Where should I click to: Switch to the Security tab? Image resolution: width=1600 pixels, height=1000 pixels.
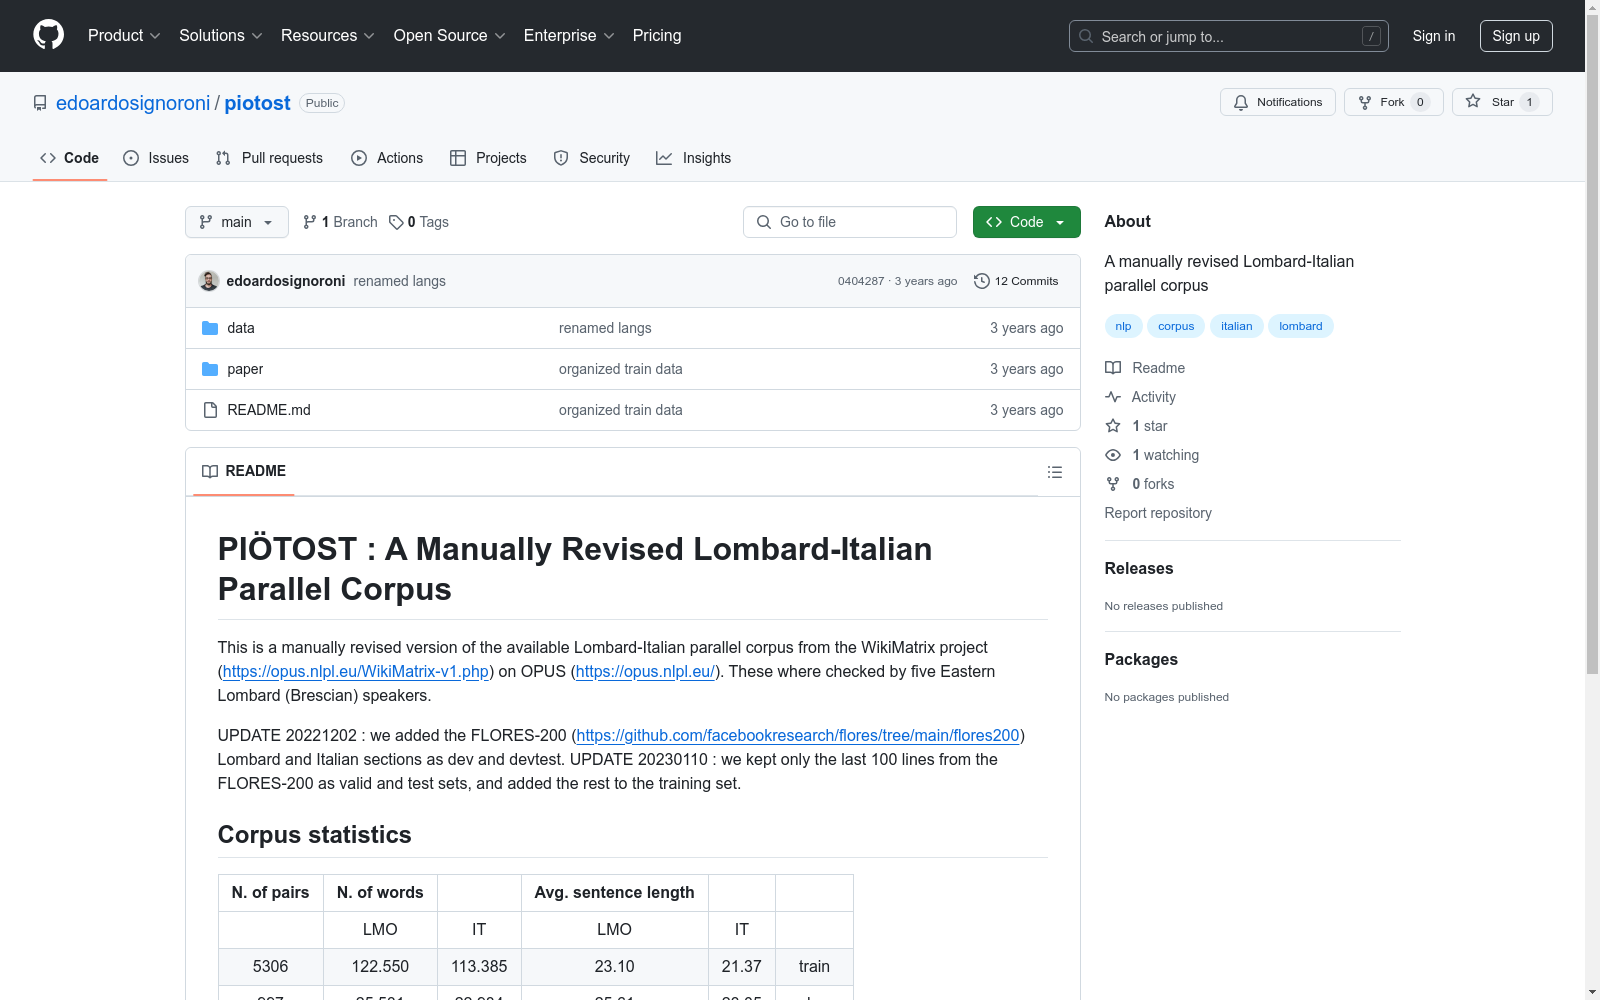(x=592, y=158)
